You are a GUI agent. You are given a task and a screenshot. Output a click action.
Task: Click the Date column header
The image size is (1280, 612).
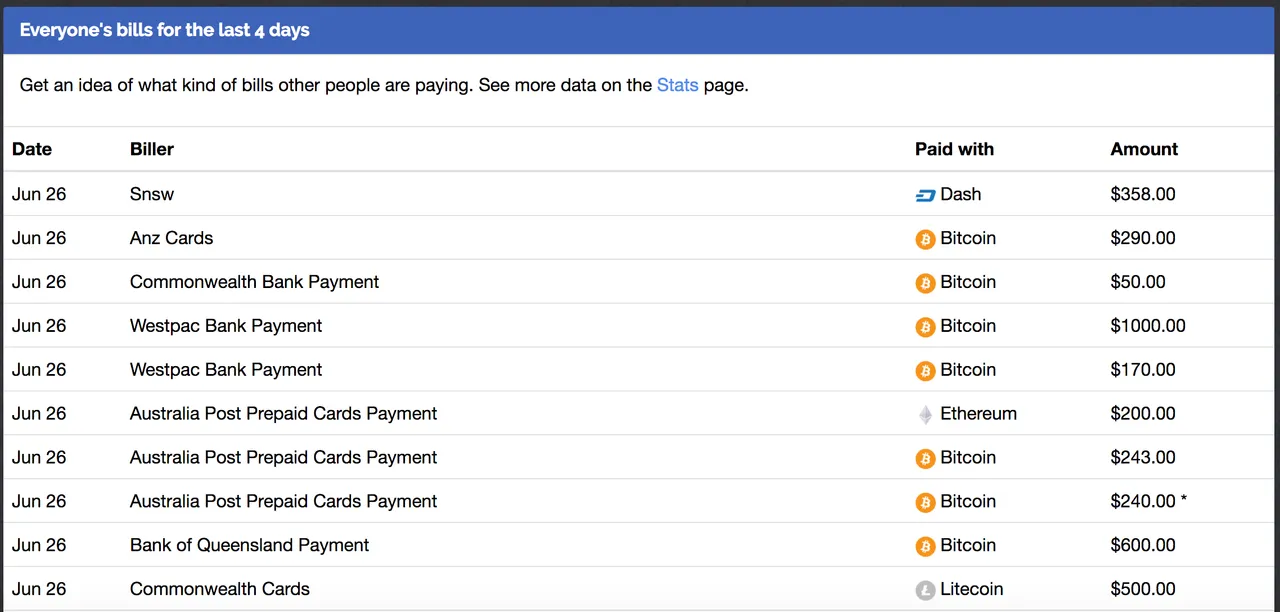click(32, 149)
